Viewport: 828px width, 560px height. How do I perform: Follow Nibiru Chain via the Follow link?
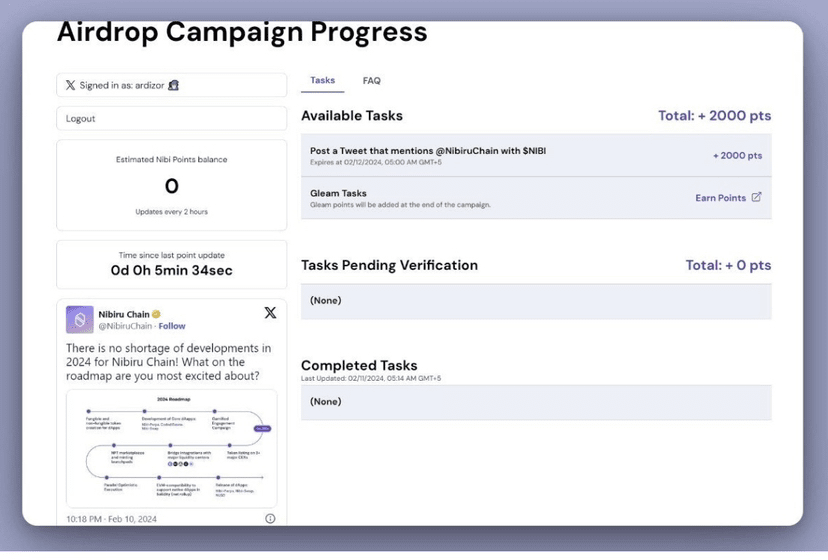click(172, 326)
